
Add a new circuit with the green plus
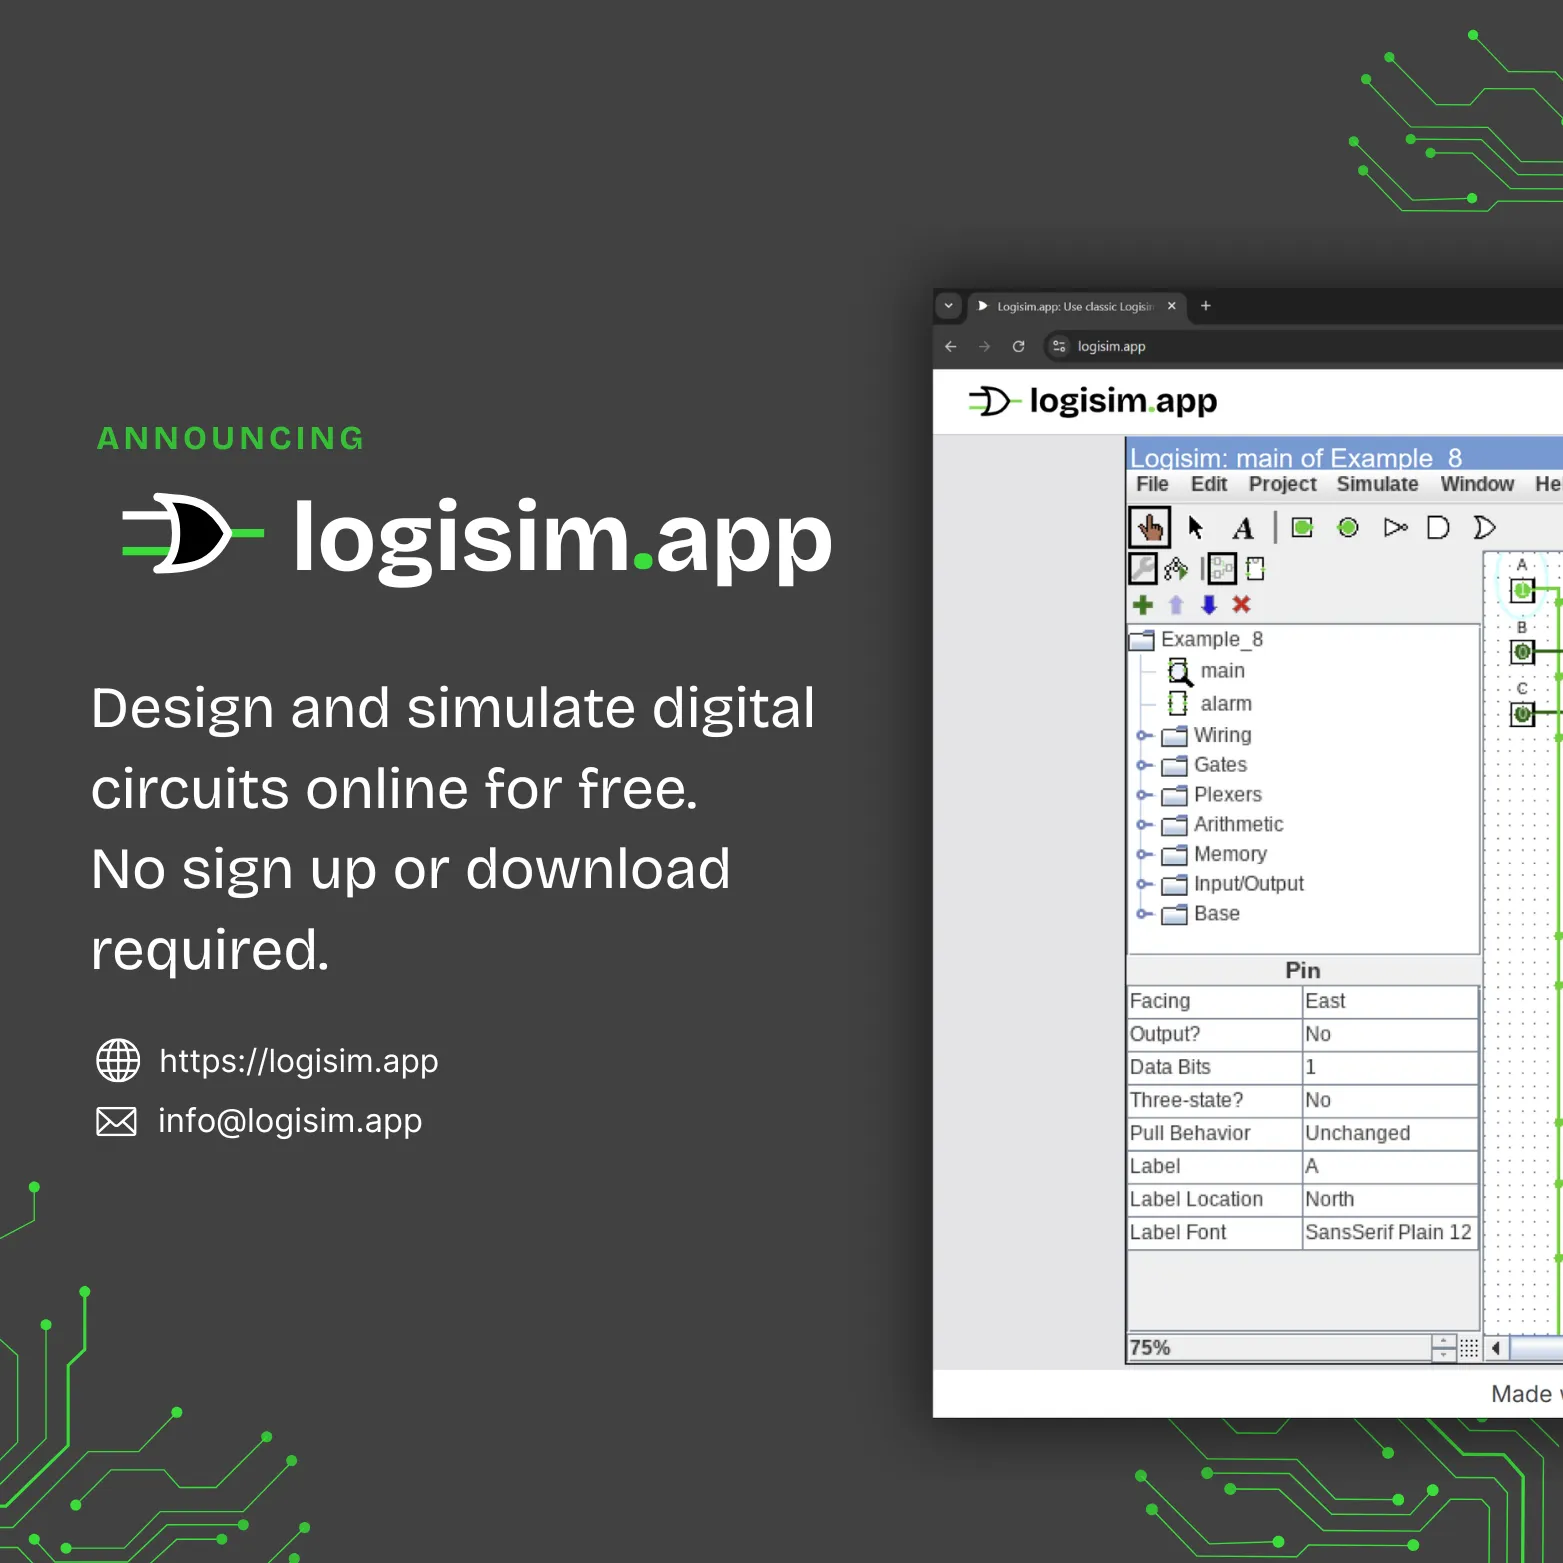click(1142, 605)
